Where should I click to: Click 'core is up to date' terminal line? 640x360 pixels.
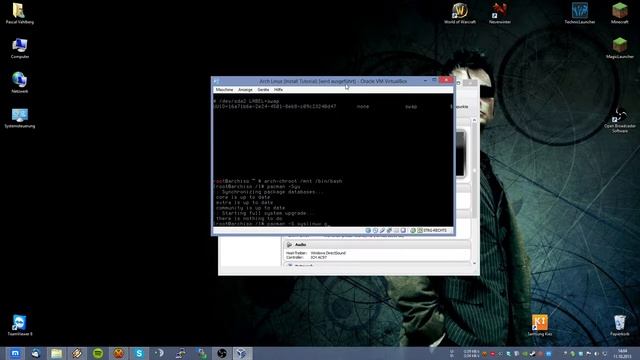(243, 197)
